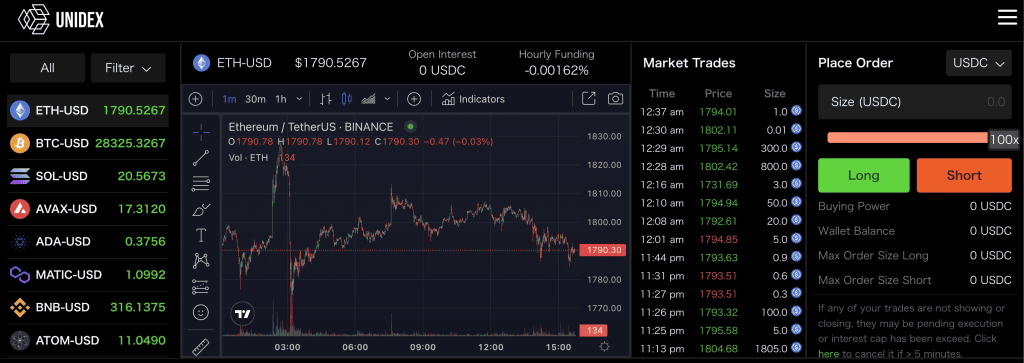1024x363 pixels.
Task: Select the crosshair cursor tool
Action: click(201, 132)
